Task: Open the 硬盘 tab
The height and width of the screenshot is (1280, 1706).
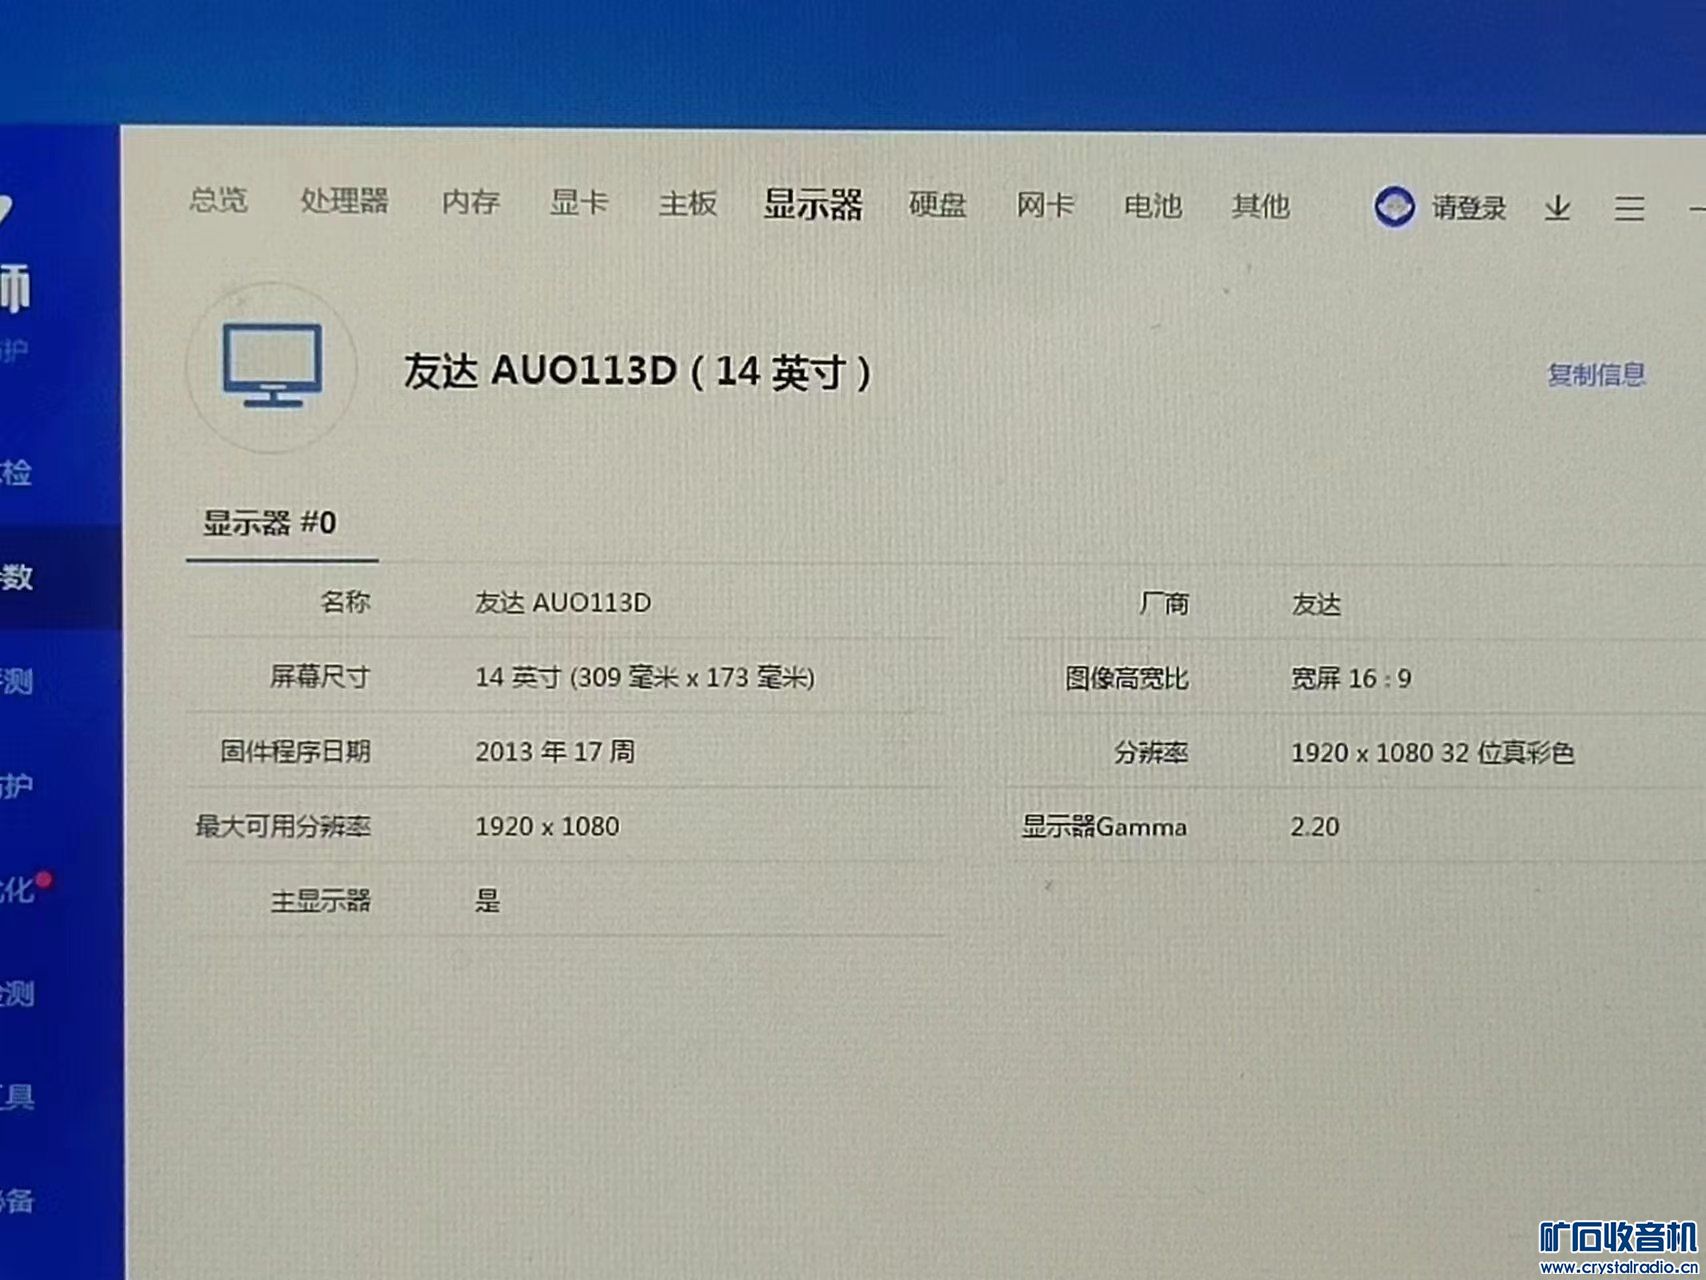Action: click(x=937, y=205)
